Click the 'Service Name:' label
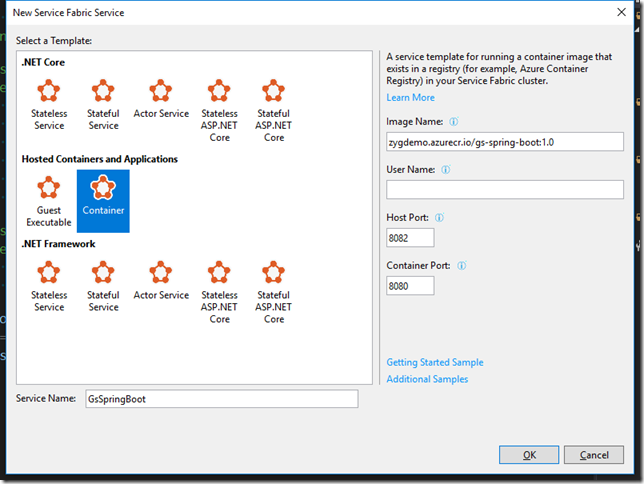The width and height of the screenshot is (644, 484). (46, 399)
